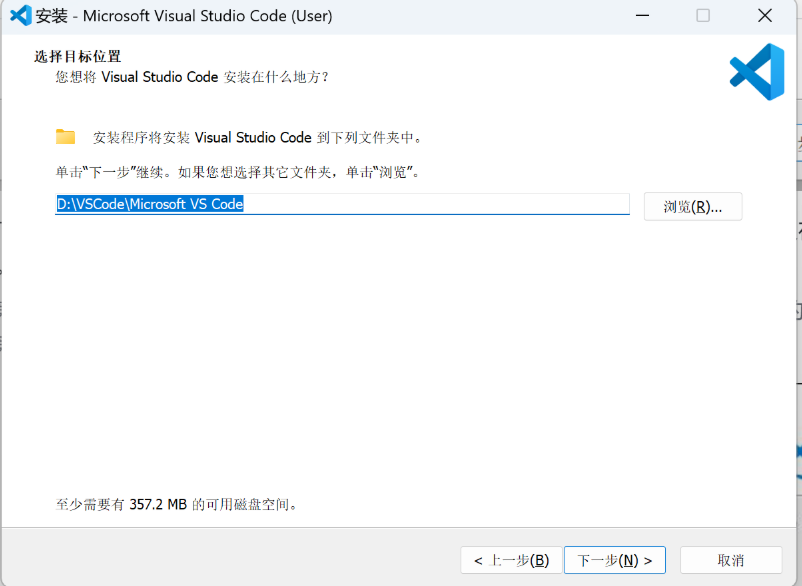Click the text 安装程序将安装 Visual Studio Code 到下列文件夹中

(x=257, y=138)
